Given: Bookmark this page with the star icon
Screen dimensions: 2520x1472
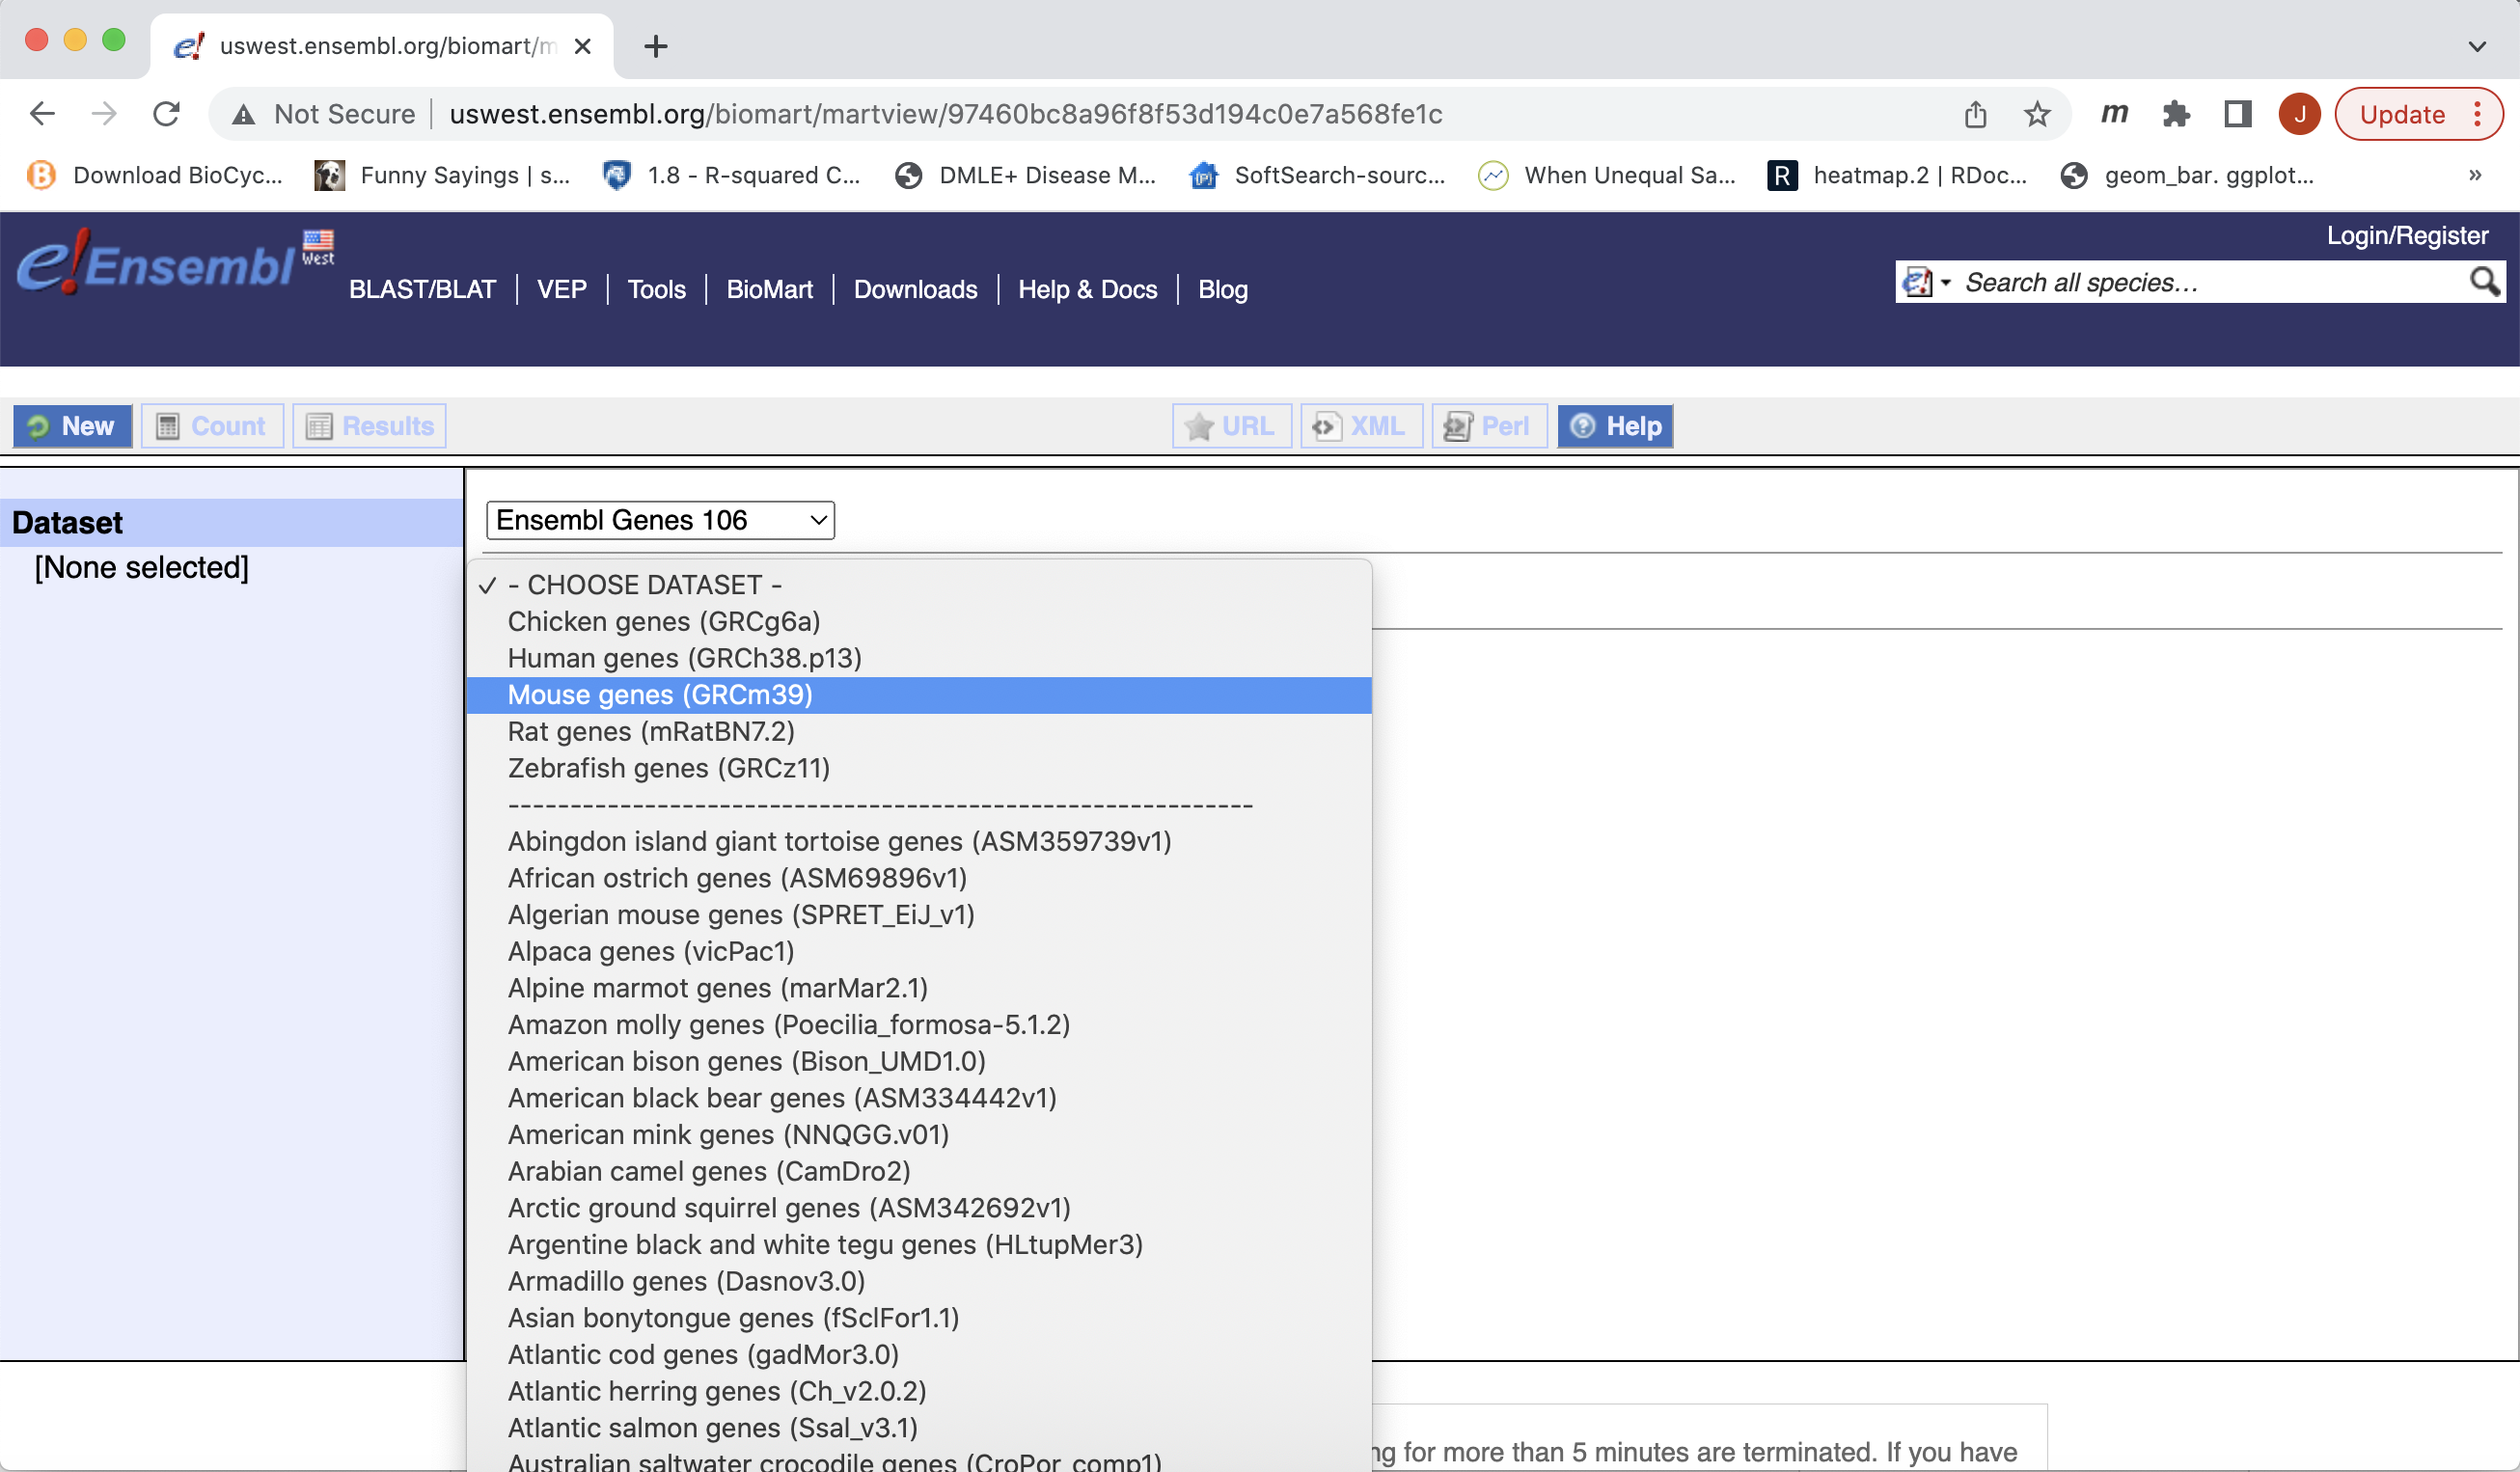Looking at the screenshot, I should [x=2037, y=114].
